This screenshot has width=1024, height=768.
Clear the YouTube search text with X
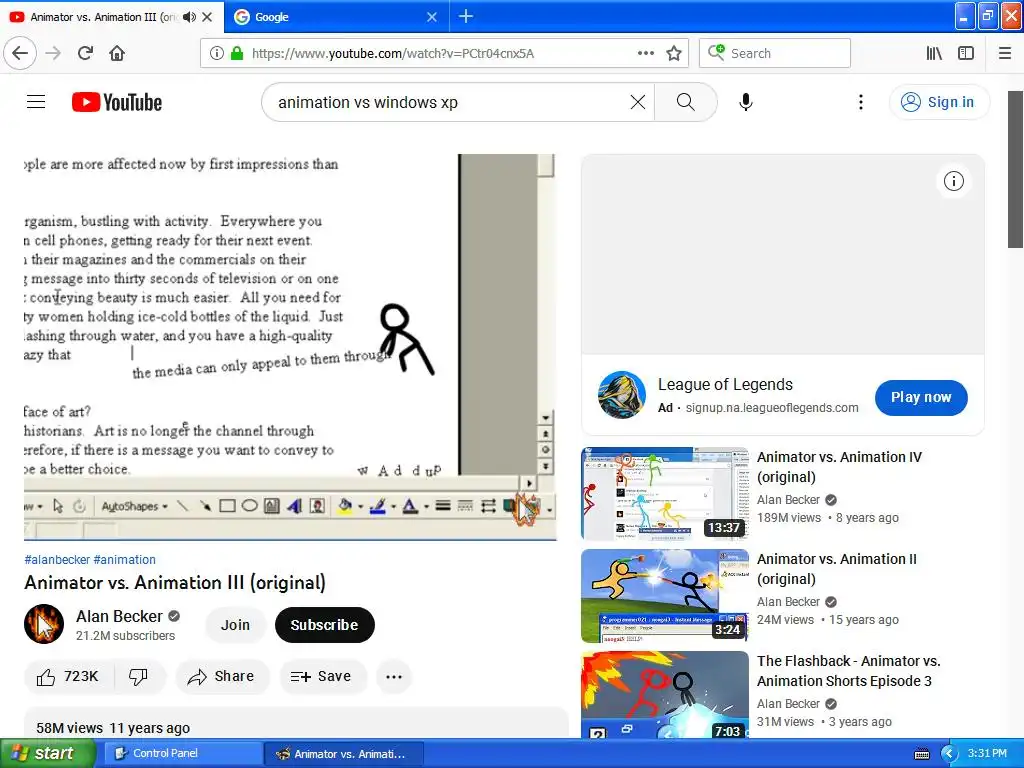pos(638,102)
